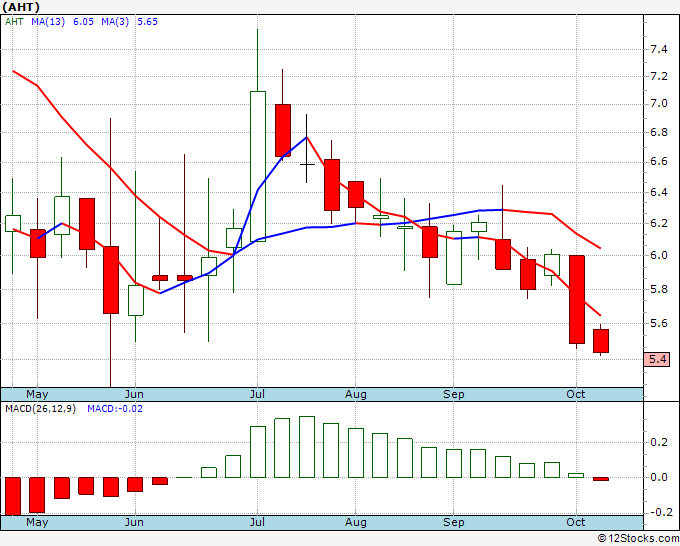Click Aug on the price chart time axis

[x=356, y=394]
